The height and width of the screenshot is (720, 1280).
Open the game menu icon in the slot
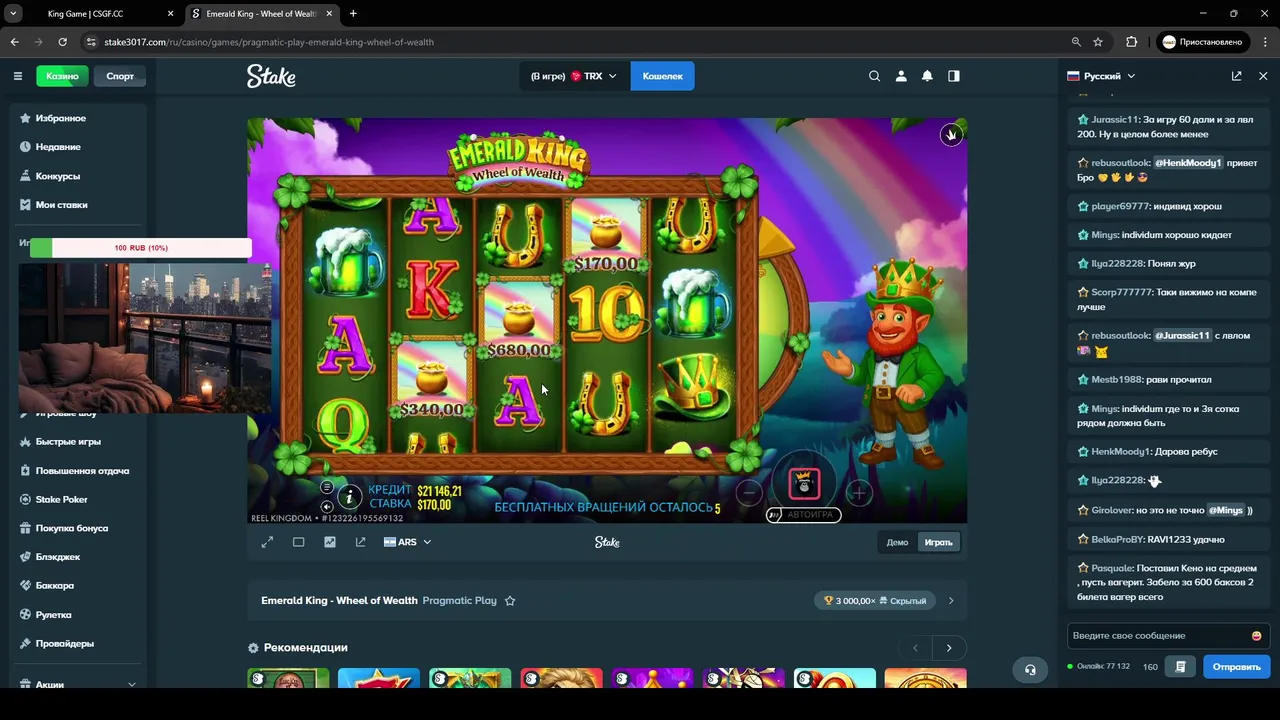coord(326,487)
